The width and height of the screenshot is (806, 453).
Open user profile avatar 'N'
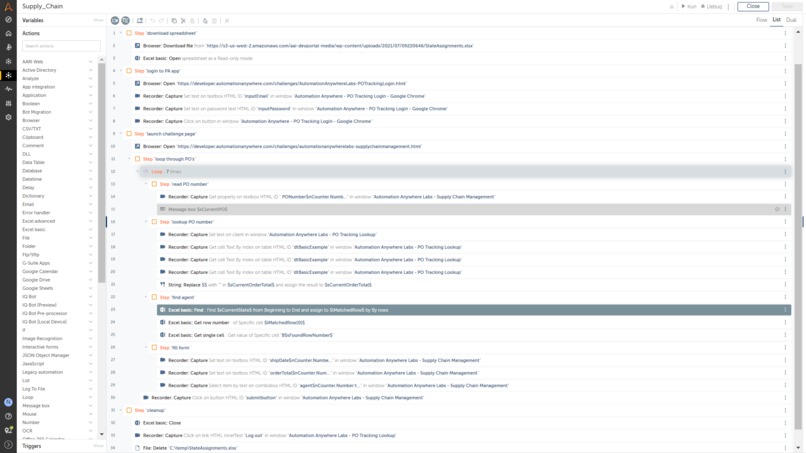[8, 402]
